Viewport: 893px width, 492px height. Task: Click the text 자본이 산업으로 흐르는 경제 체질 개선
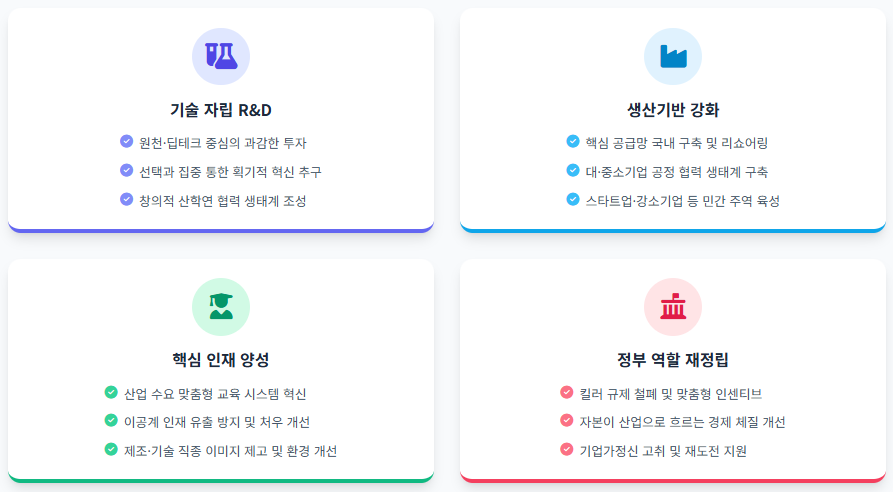[682, 422]
